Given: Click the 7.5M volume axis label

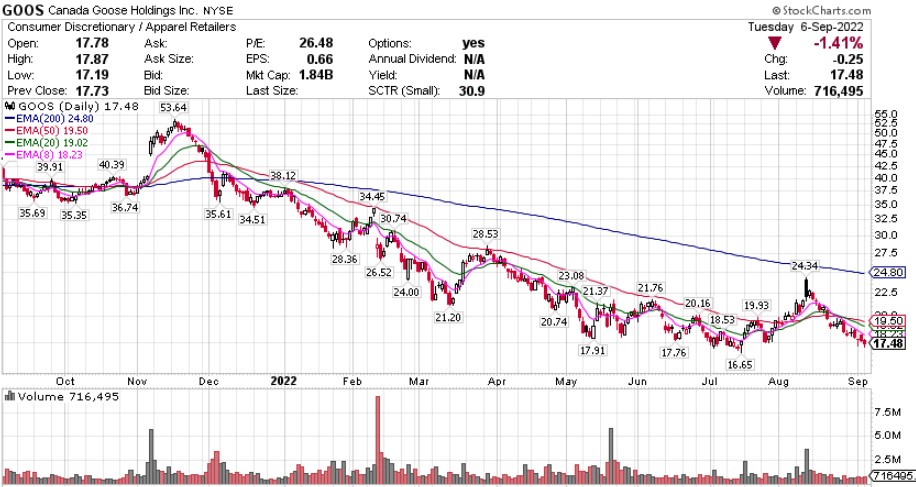Looking at the screenshot, I should [887, 412].
